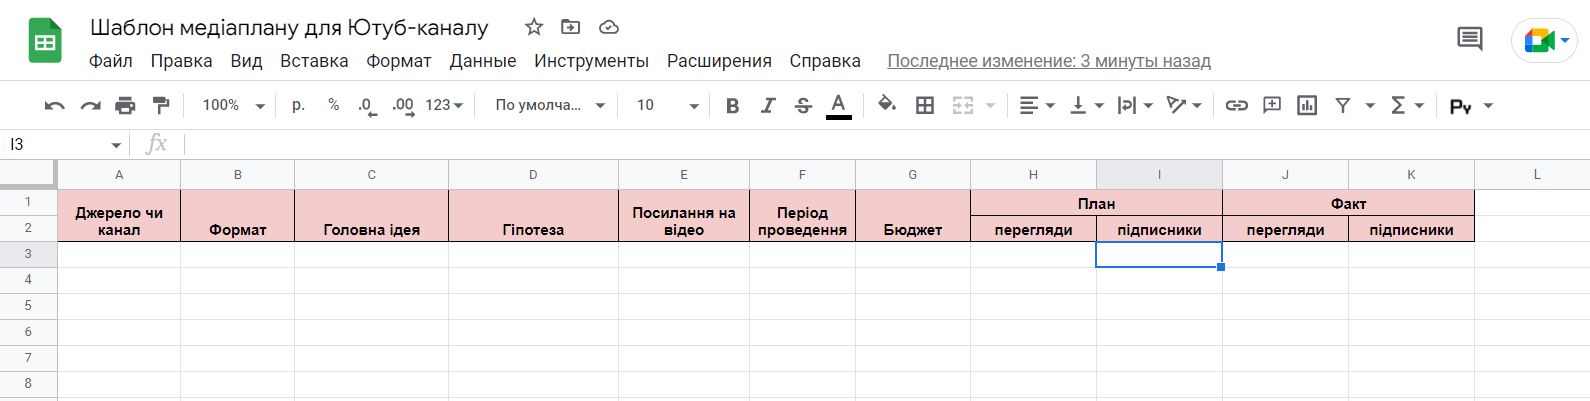Toggle bold formatting

pos(732,105)
